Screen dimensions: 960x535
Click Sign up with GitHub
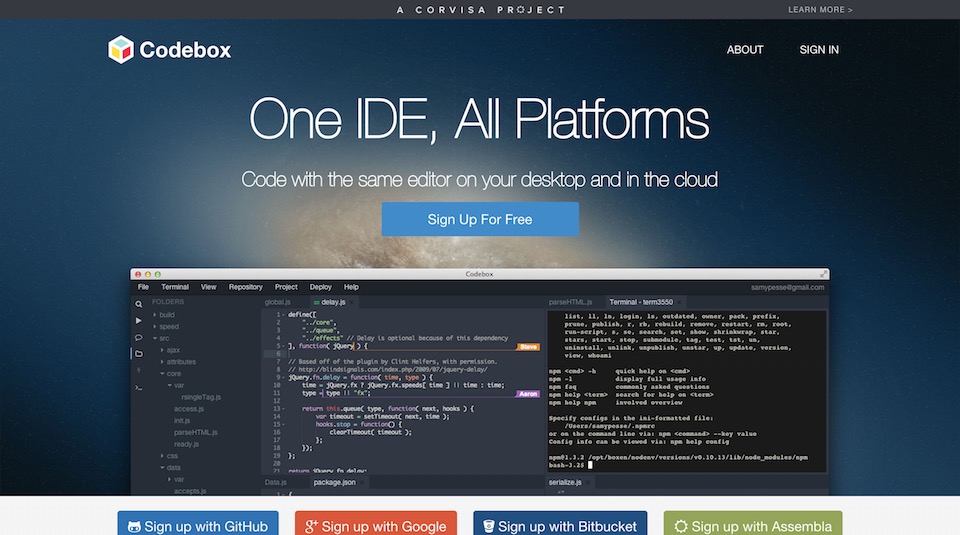[198, 525]
